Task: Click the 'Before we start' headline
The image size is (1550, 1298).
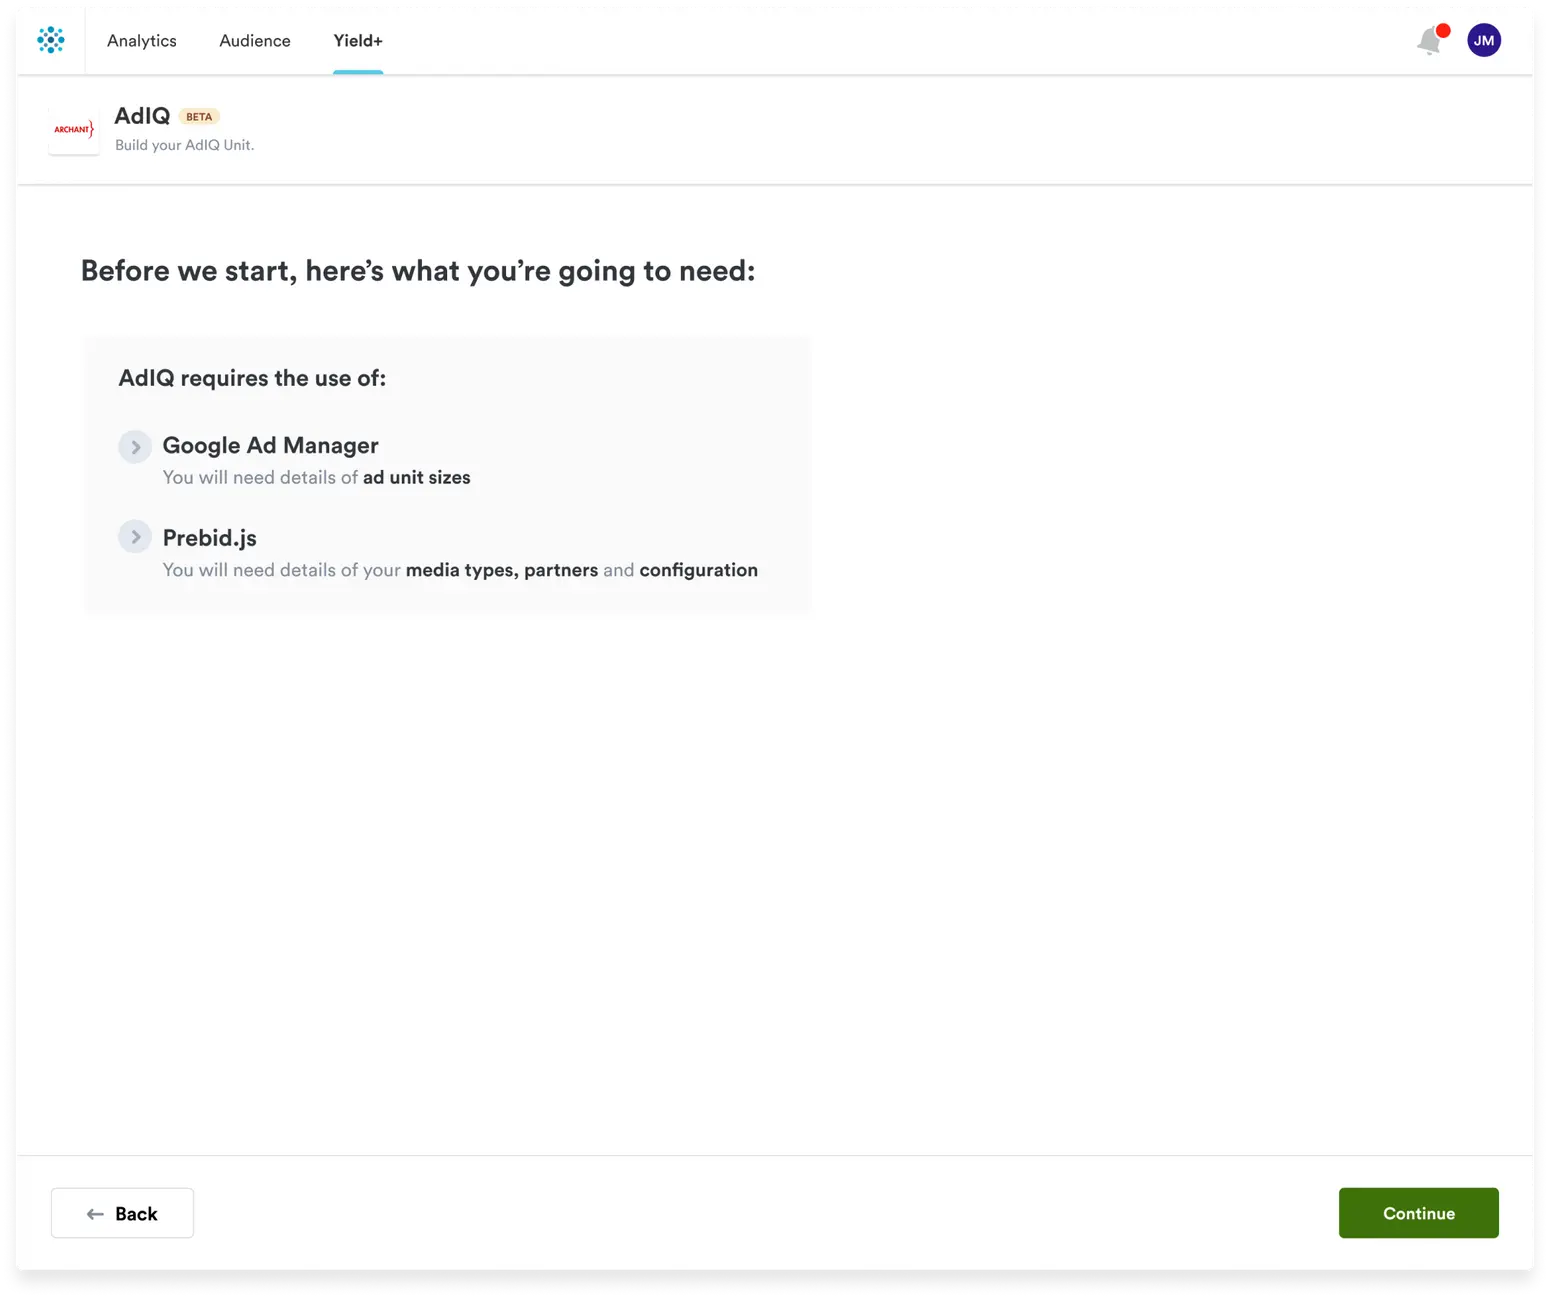Action: pyautogui.click(x=418, y=271)
